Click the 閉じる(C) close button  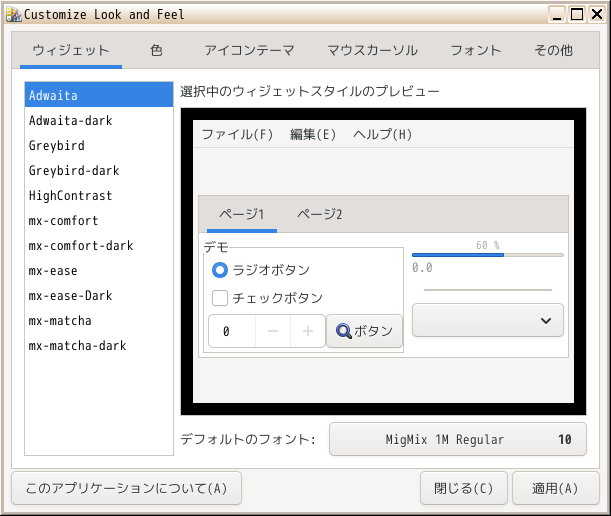click(464, 488)
